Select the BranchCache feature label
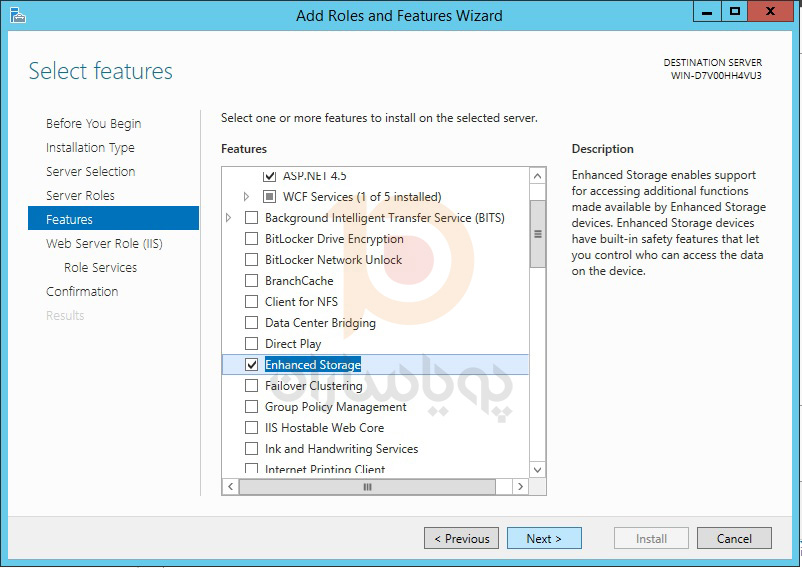This screenshot has width=802, height=568. click(x=299, y=281)
